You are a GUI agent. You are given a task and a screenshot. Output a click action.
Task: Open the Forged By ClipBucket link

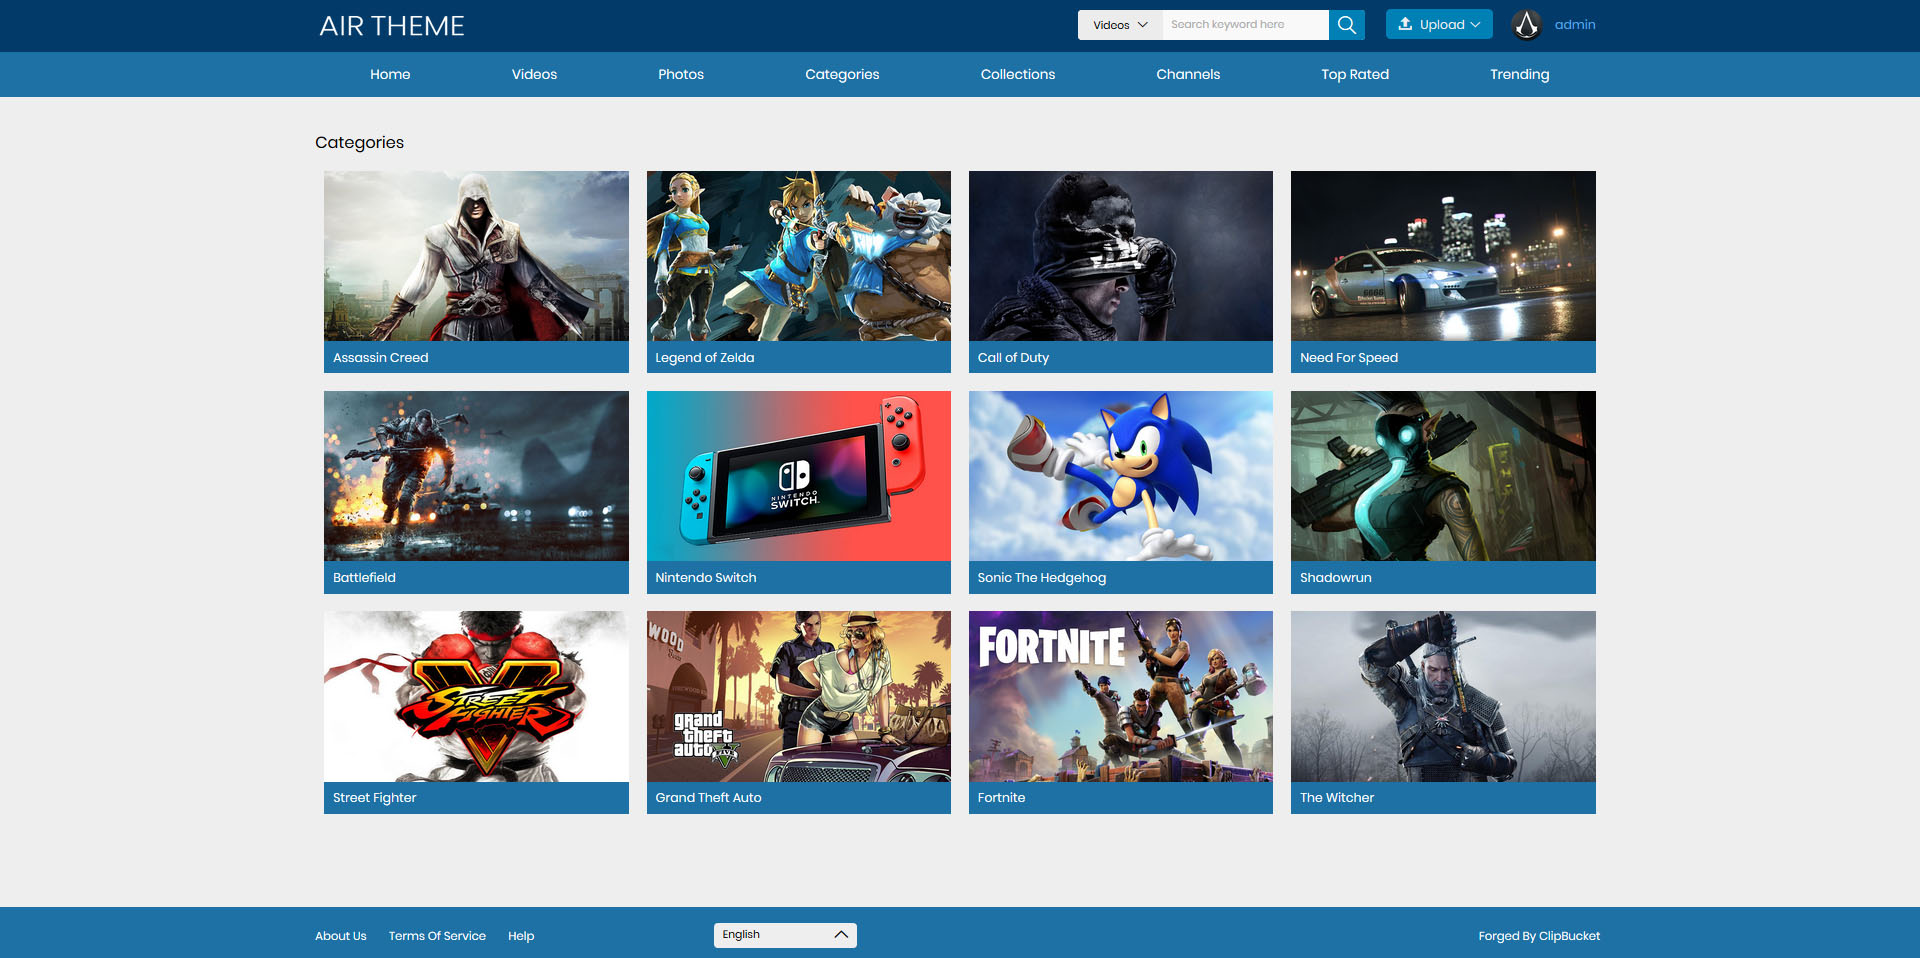[x=1539, y=936]
